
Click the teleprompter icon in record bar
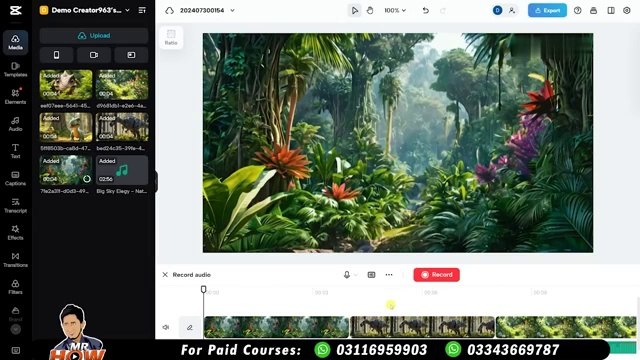[371, 275]
